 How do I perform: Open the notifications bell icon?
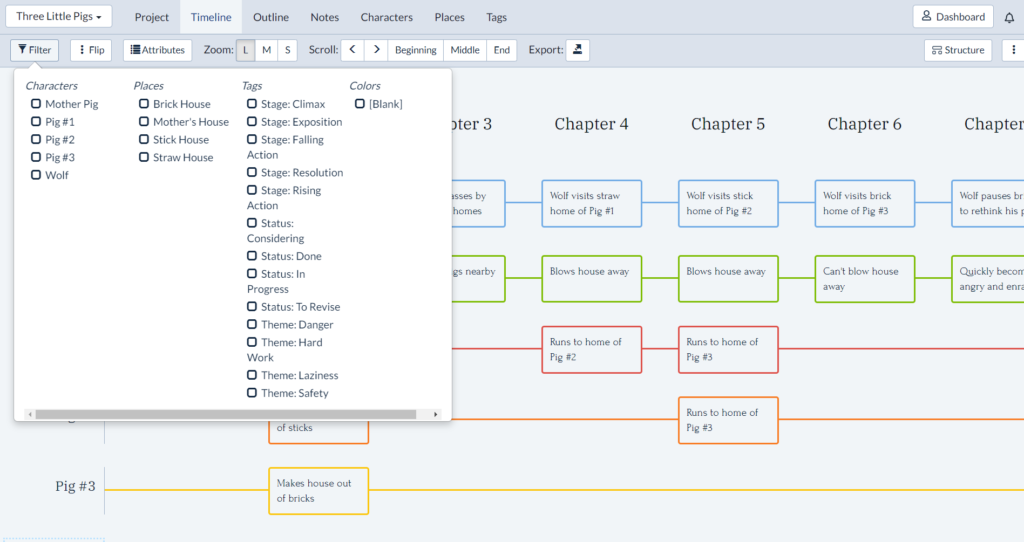pos(1009,17)
